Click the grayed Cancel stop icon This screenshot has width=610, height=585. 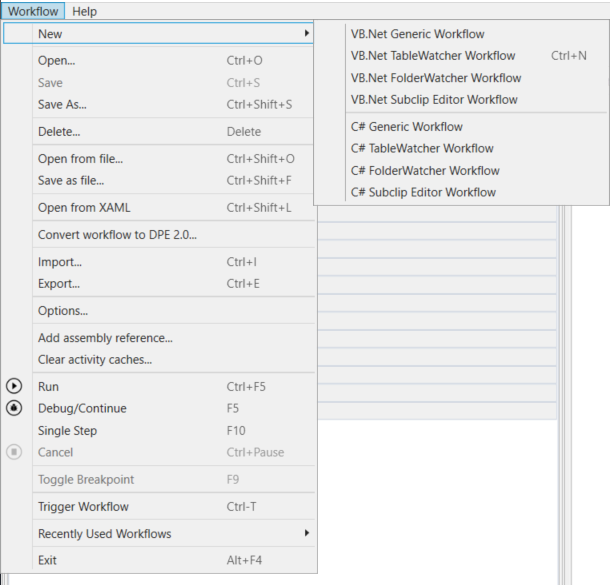(x=14, y=452)
